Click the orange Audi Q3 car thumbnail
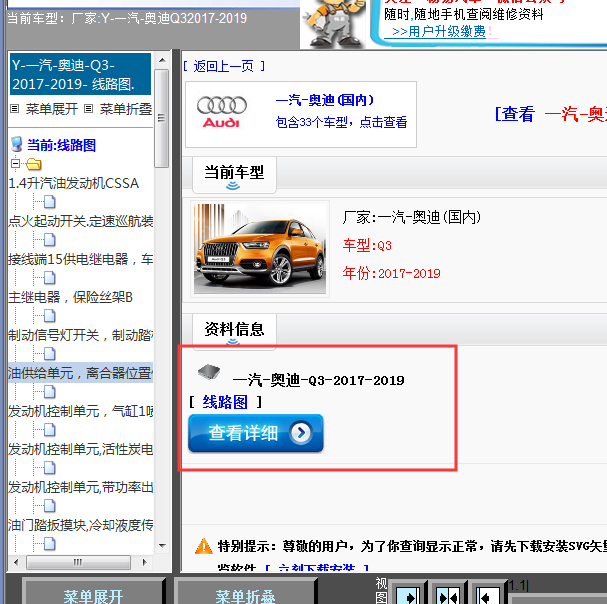This screenshot has height=604, width=607. point(260,249)
